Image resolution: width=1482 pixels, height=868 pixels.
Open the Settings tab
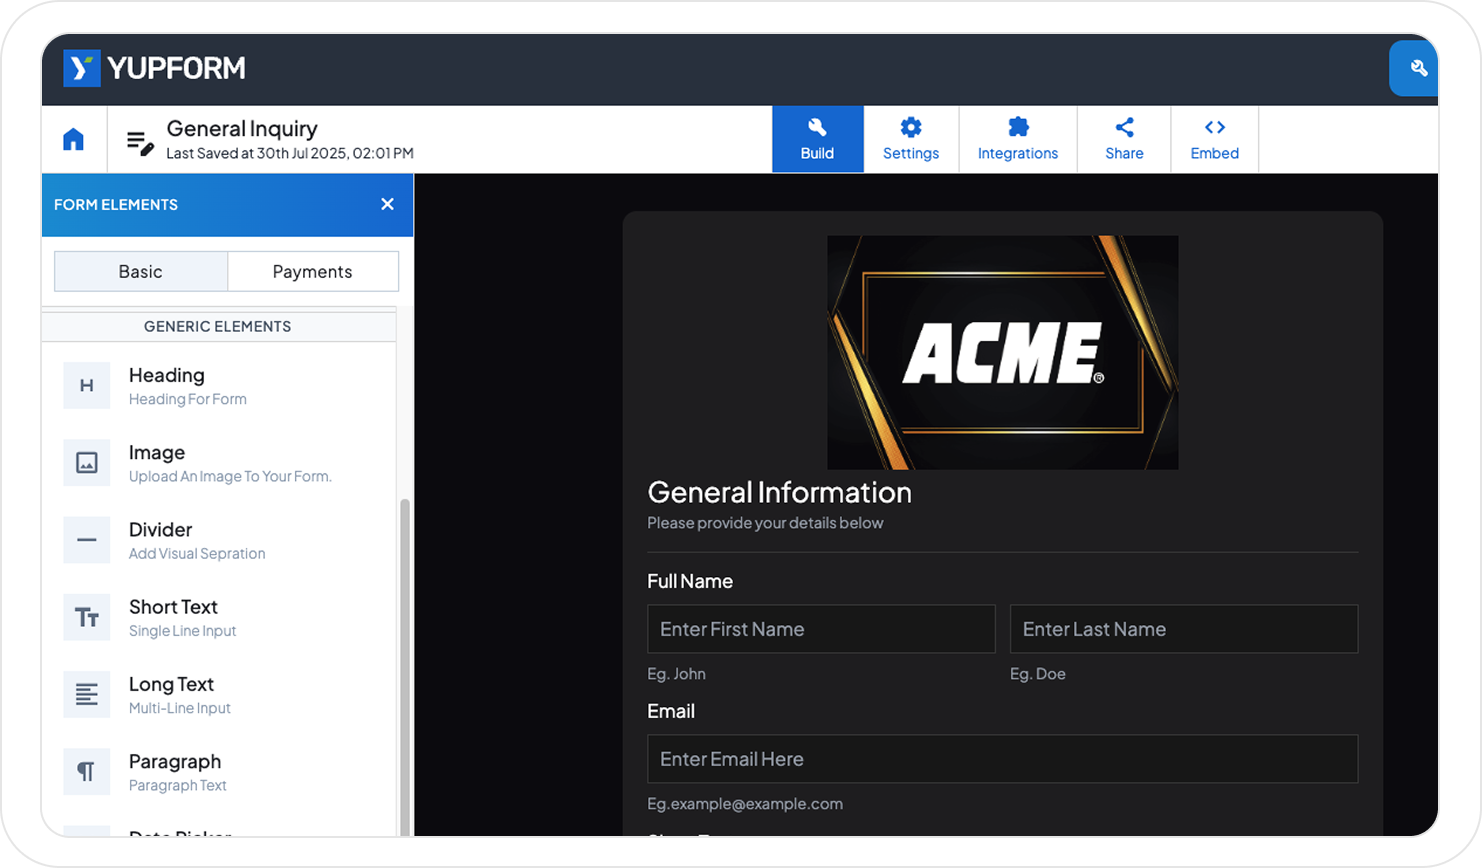point(911,139)
